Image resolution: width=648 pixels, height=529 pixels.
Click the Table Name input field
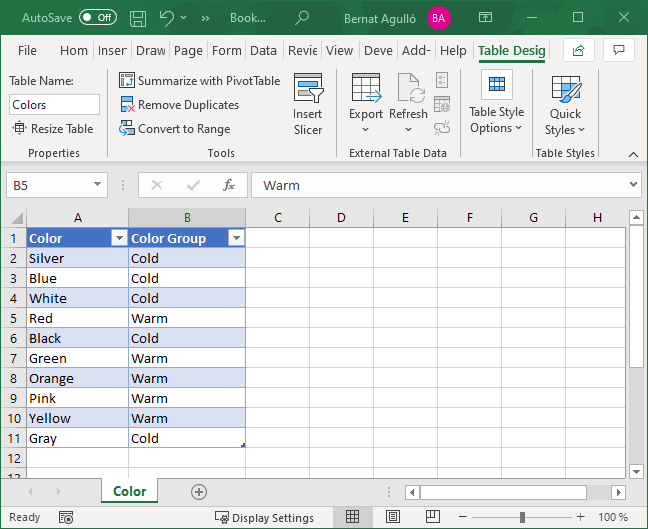[x=55, y=105]
